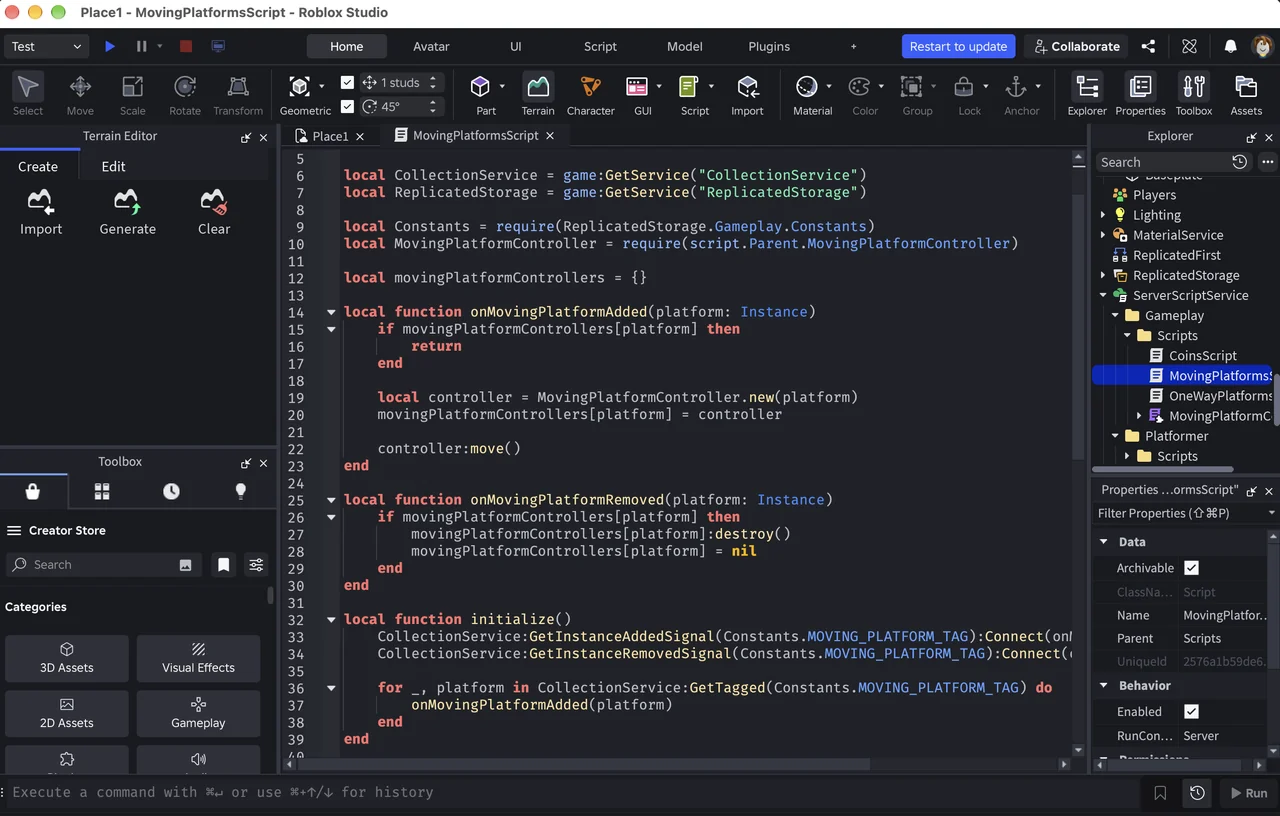Screen dimensions: 1280x816
Task: Expand the Lighting tree node
Action: pos(1103,215)
